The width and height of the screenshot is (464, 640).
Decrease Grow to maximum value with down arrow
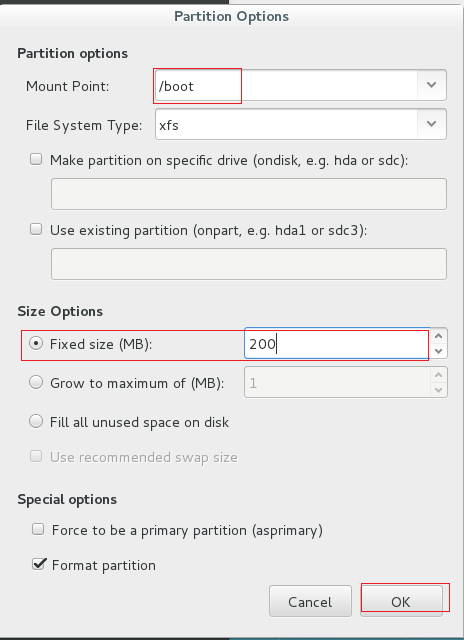(439, 390)
